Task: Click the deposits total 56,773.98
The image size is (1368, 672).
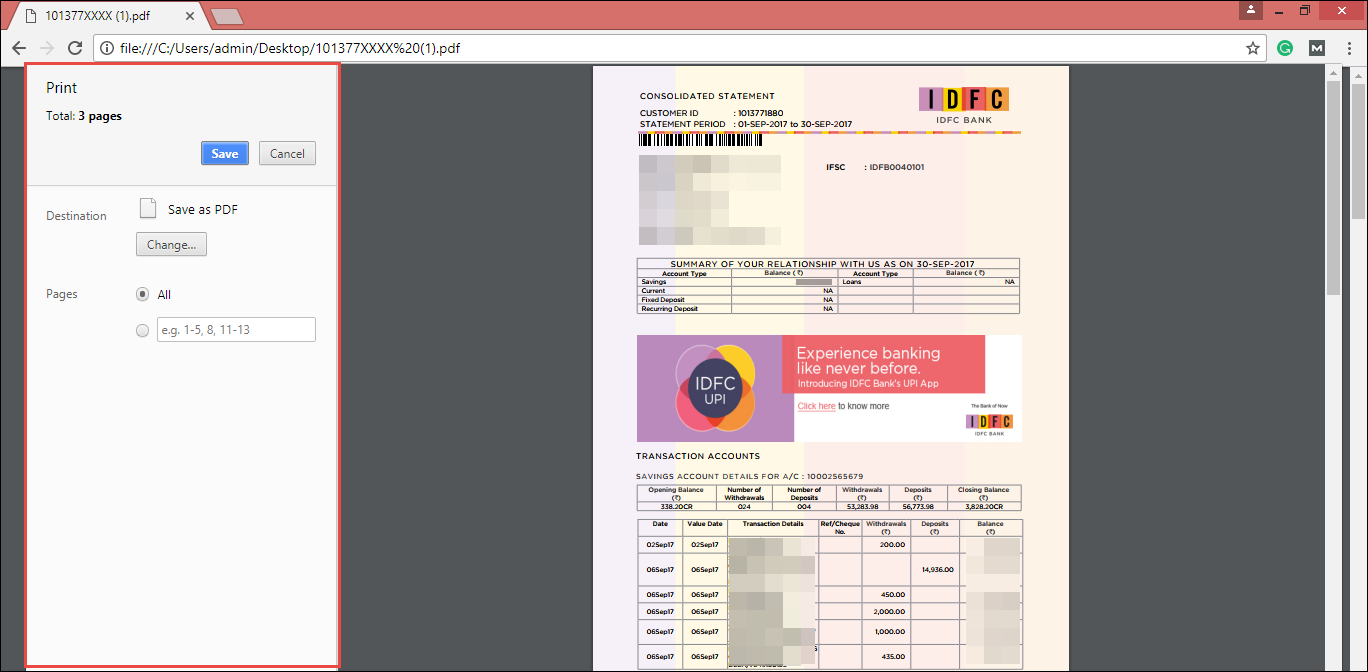Action: pyautogui.click(x=918, y=507)
